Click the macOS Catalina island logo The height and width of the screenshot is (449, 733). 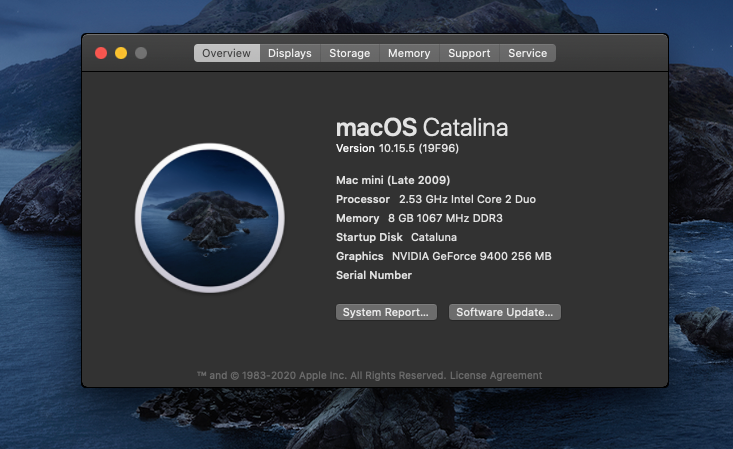coord(210,218)
